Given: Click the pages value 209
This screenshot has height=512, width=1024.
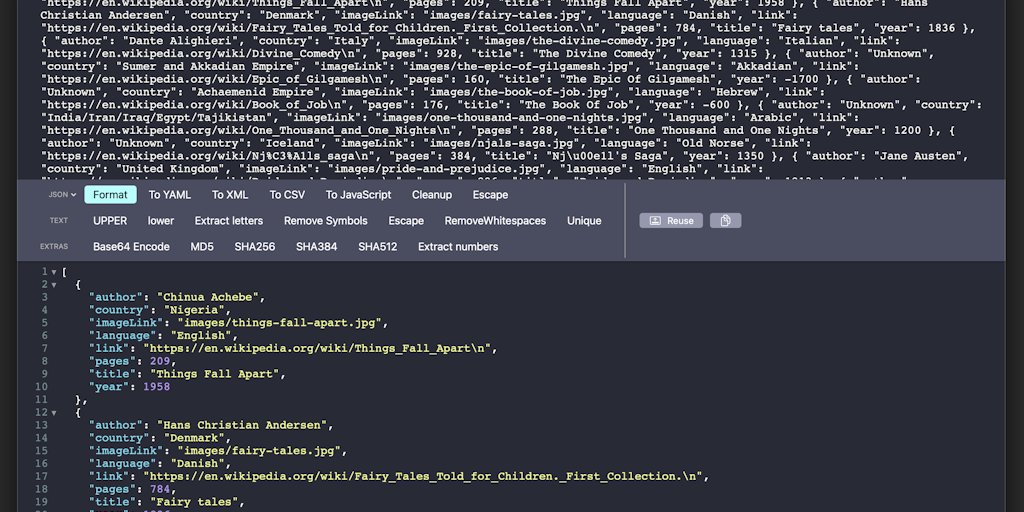Looking at the screenshot, I should click(160, 361).
